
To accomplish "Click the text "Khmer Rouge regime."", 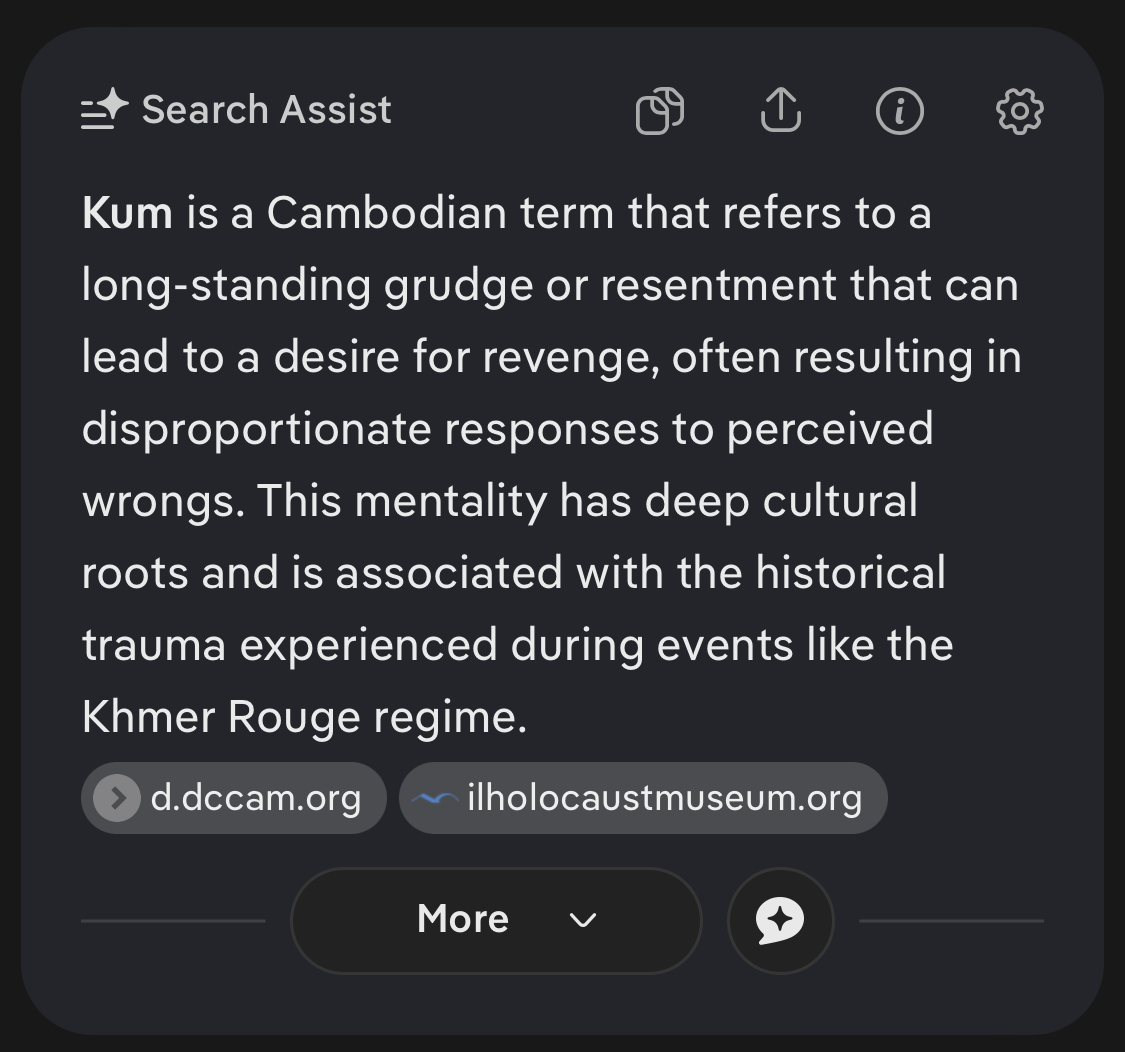I will pos(304,717).
